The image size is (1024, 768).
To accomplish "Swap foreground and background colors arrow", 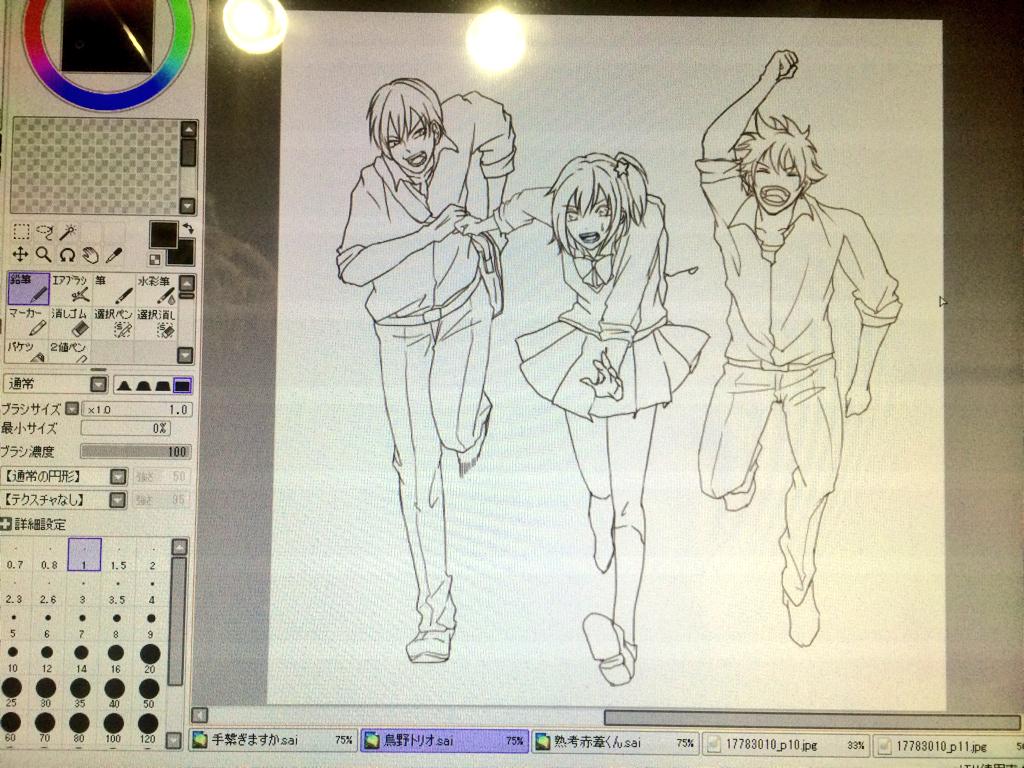I will pyautogui.click(x=188, y=228).
